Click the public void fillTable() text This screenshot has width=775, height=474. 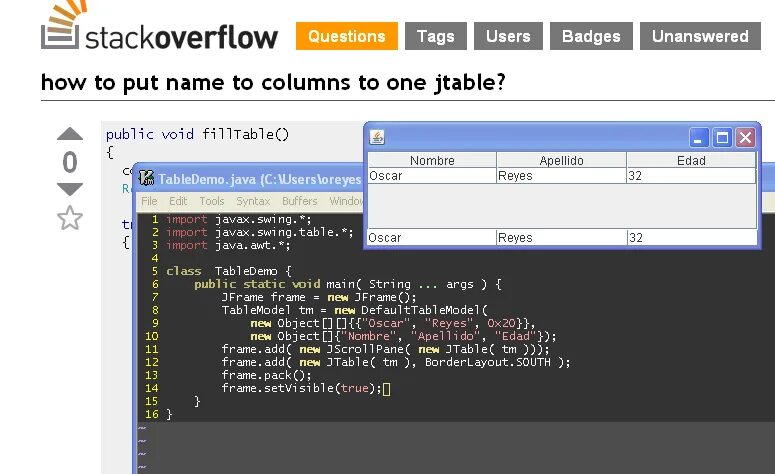pyautogui.click(x=197, y=134)
